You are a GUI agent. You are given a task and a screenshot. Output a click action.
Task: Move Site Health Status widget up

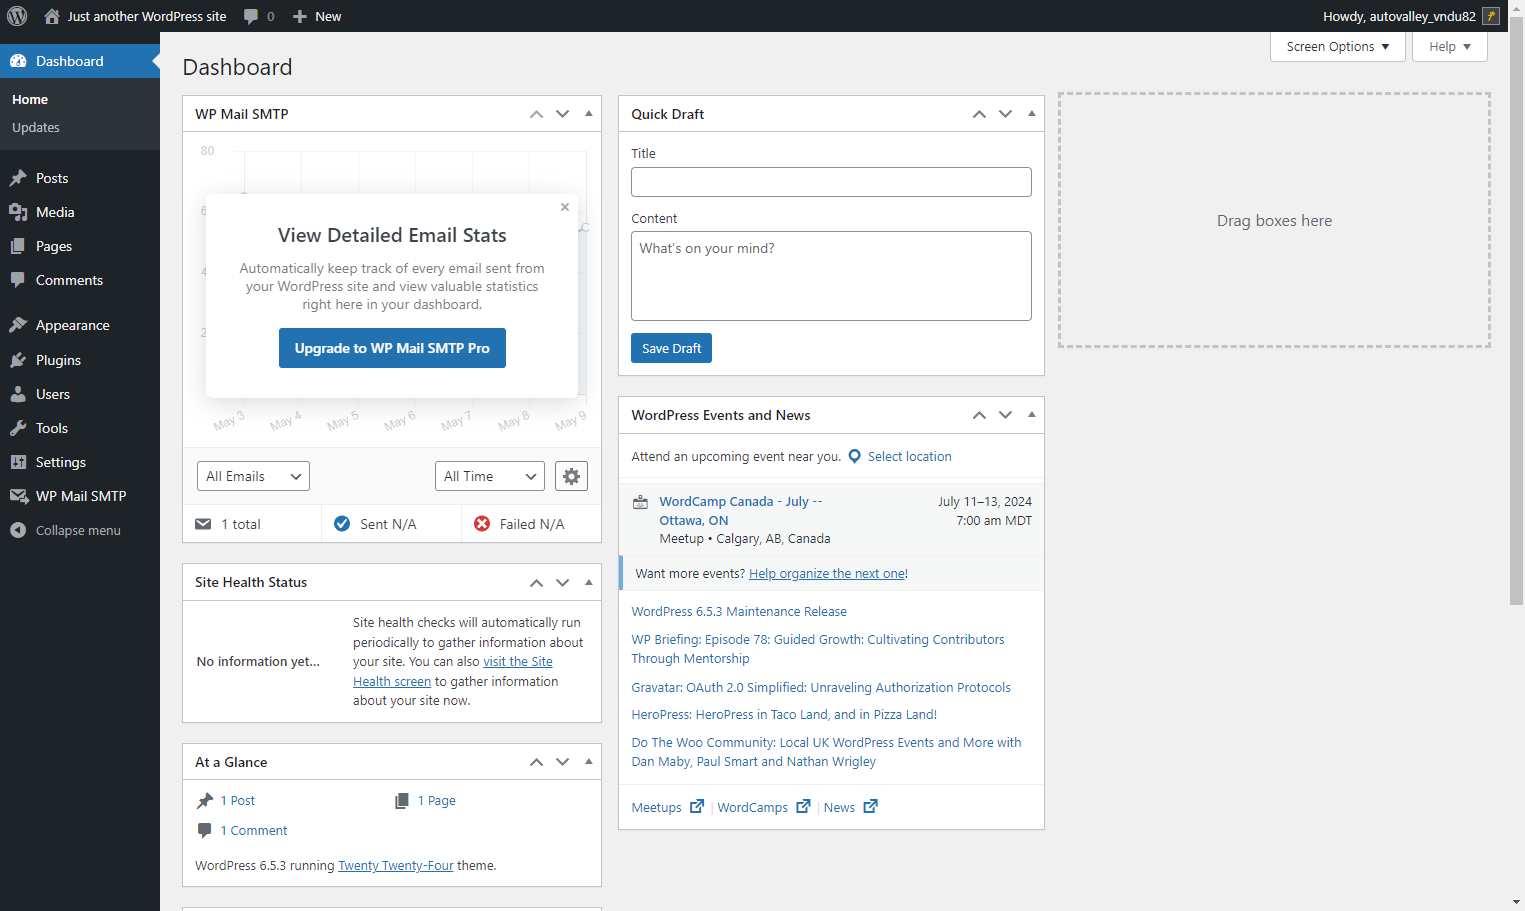(536, 582)
